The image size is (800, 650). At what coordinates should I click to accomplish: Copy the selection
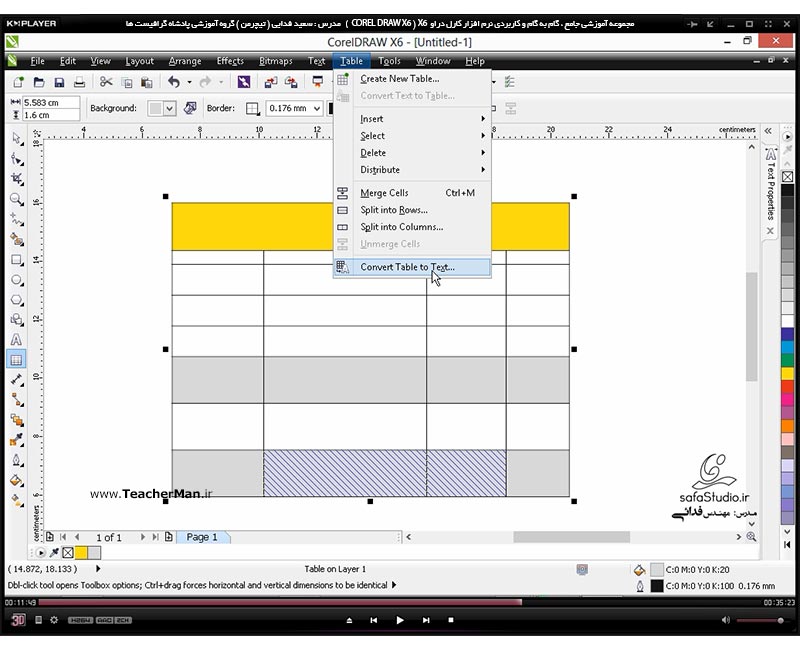127,82
